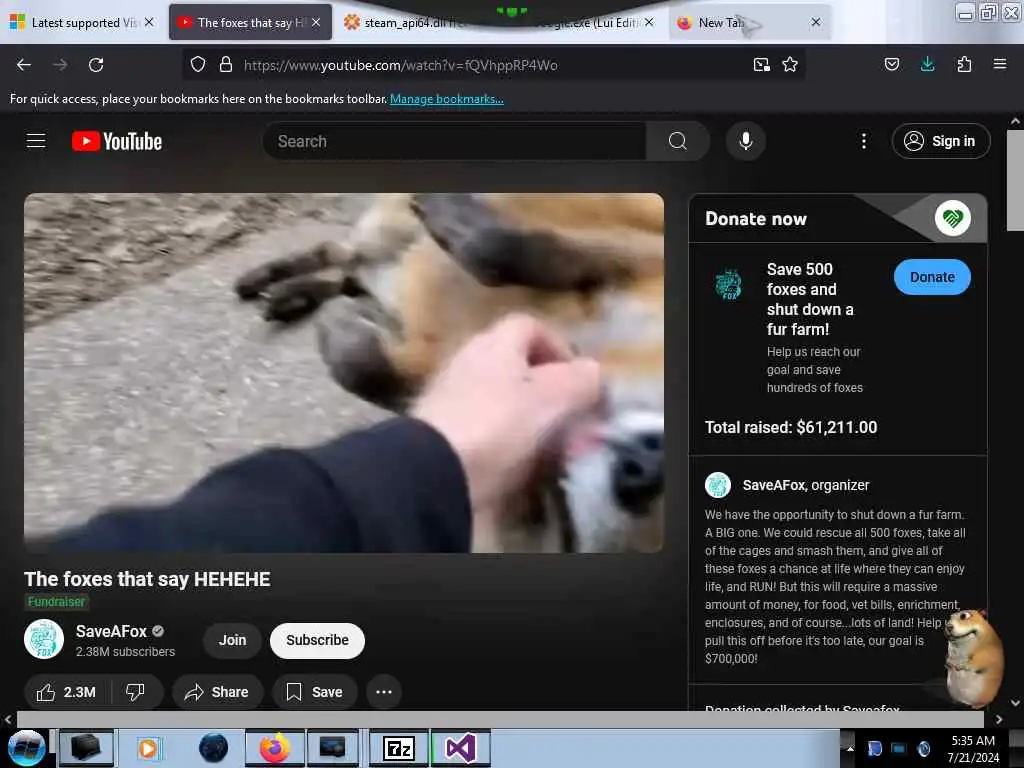The width and height of the screenshot is (1024, 768).
Task: Switch to the New Tab tab
Action: (749, 23)
